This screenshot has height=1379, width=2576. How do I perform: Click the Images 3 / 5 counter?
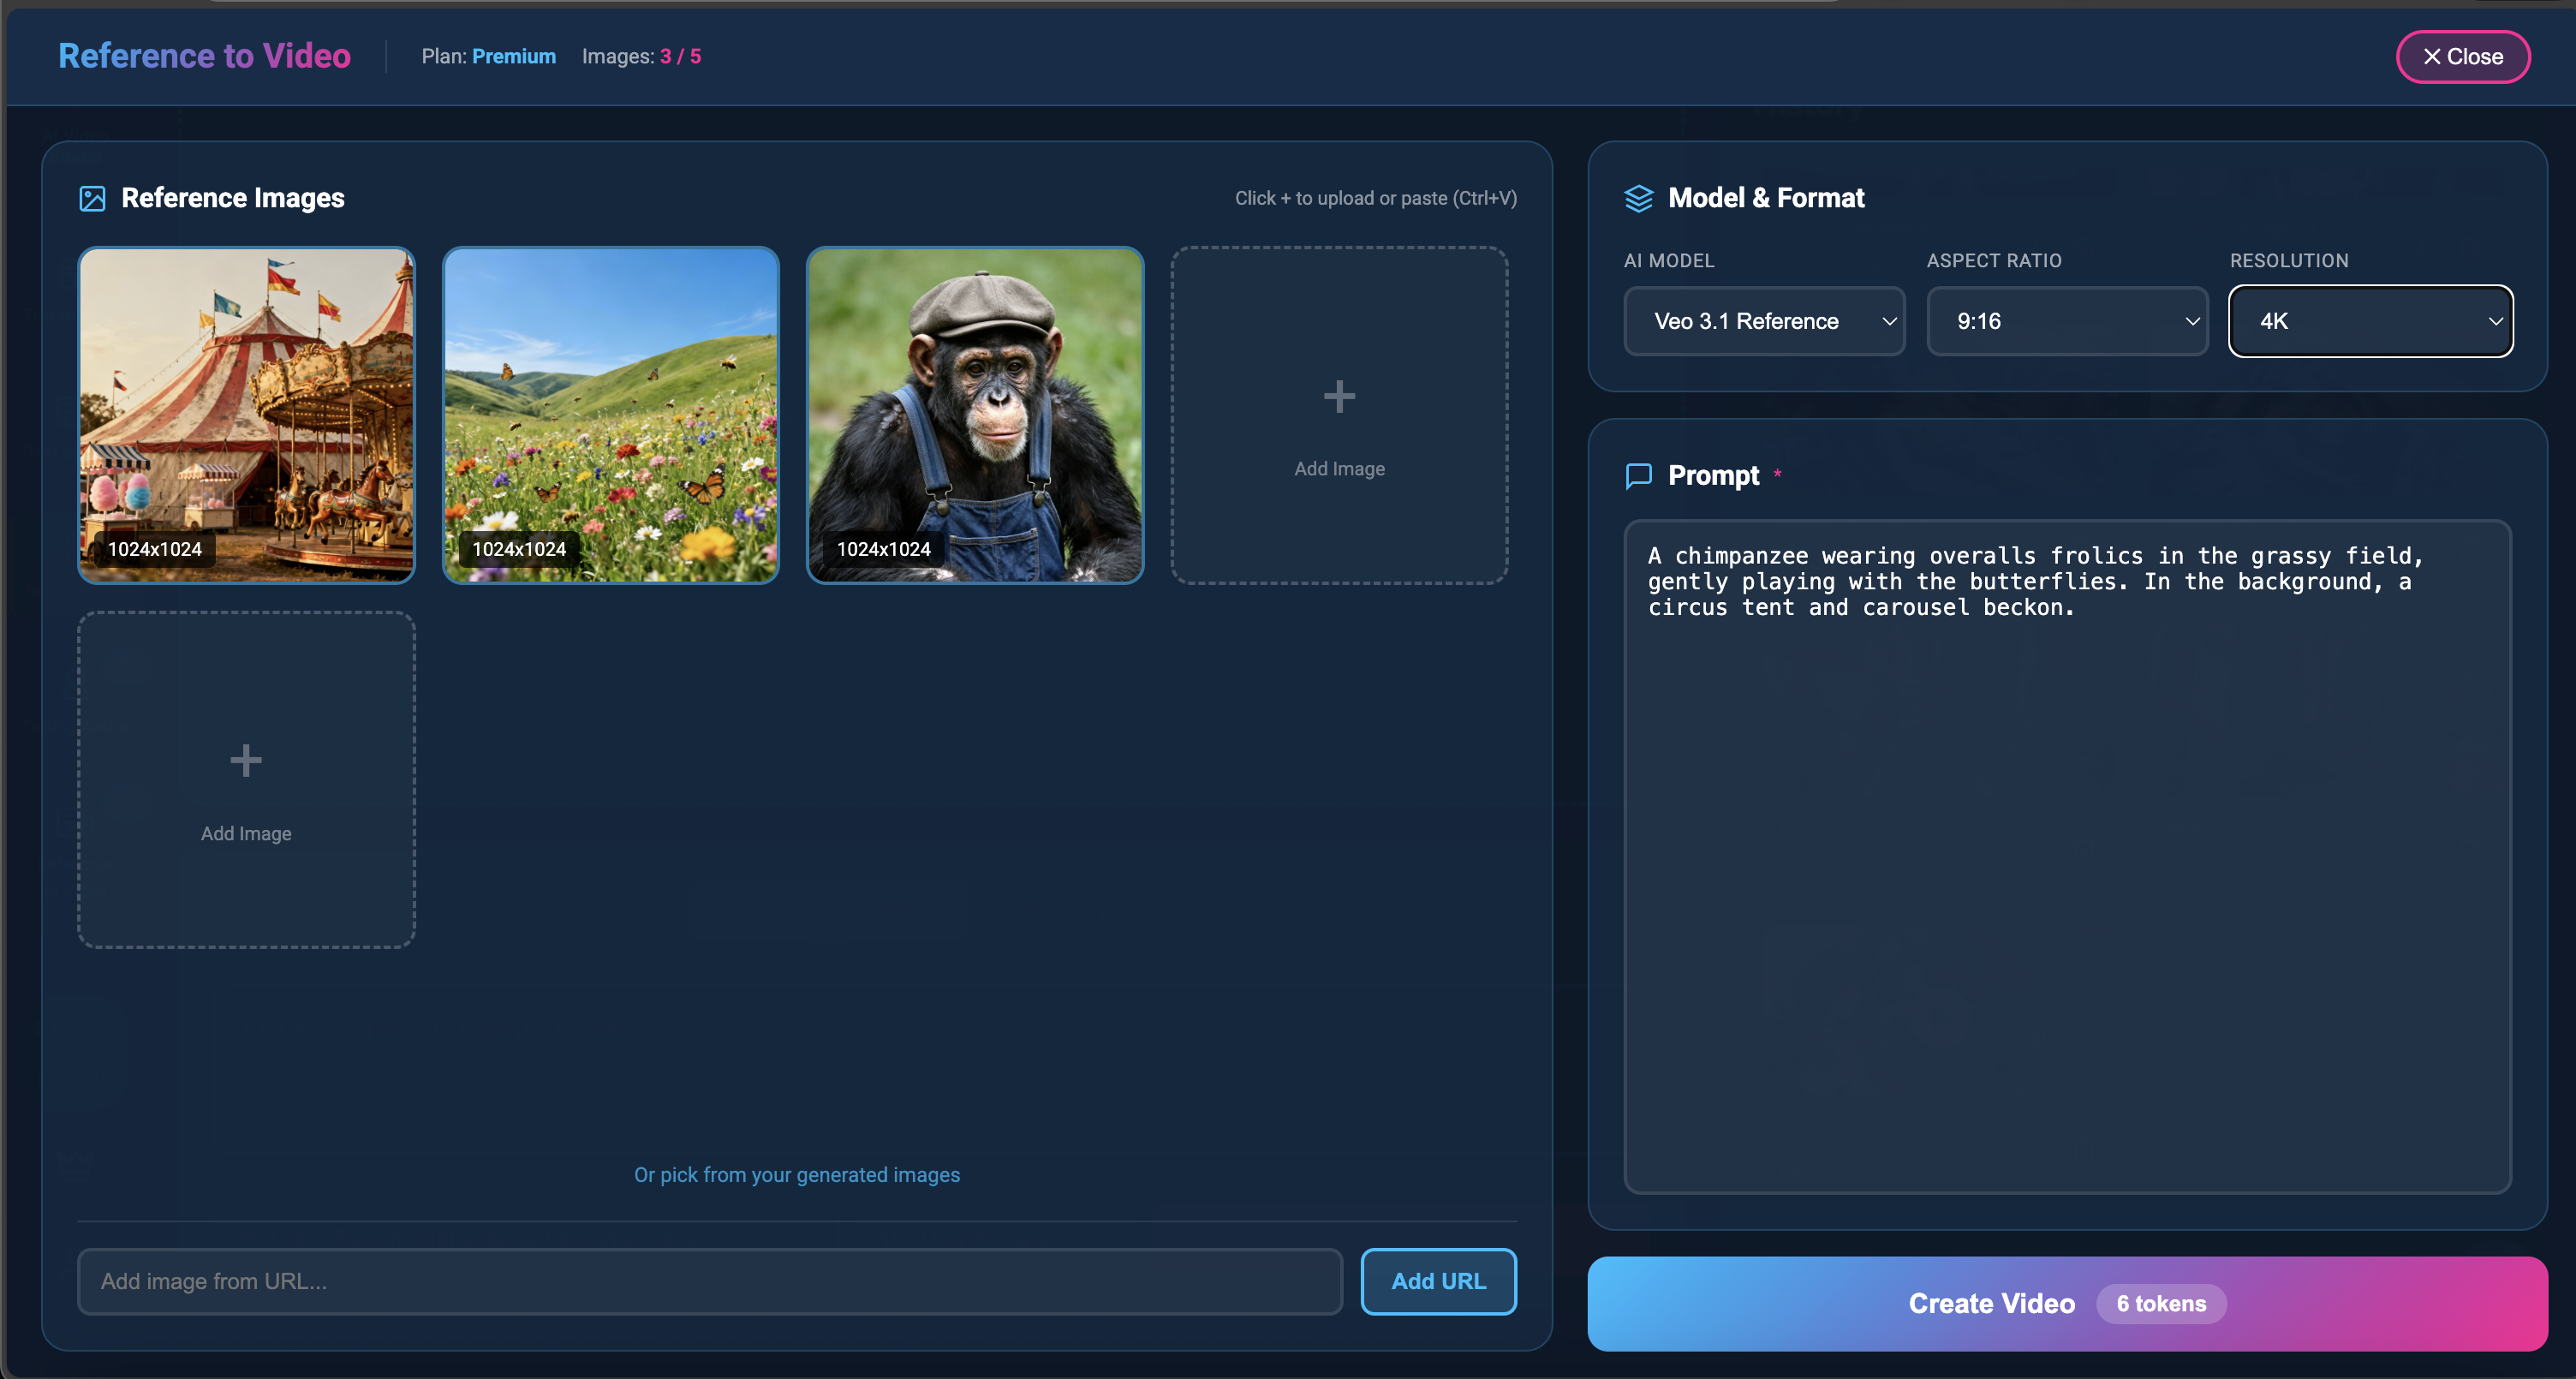[640, 56]
